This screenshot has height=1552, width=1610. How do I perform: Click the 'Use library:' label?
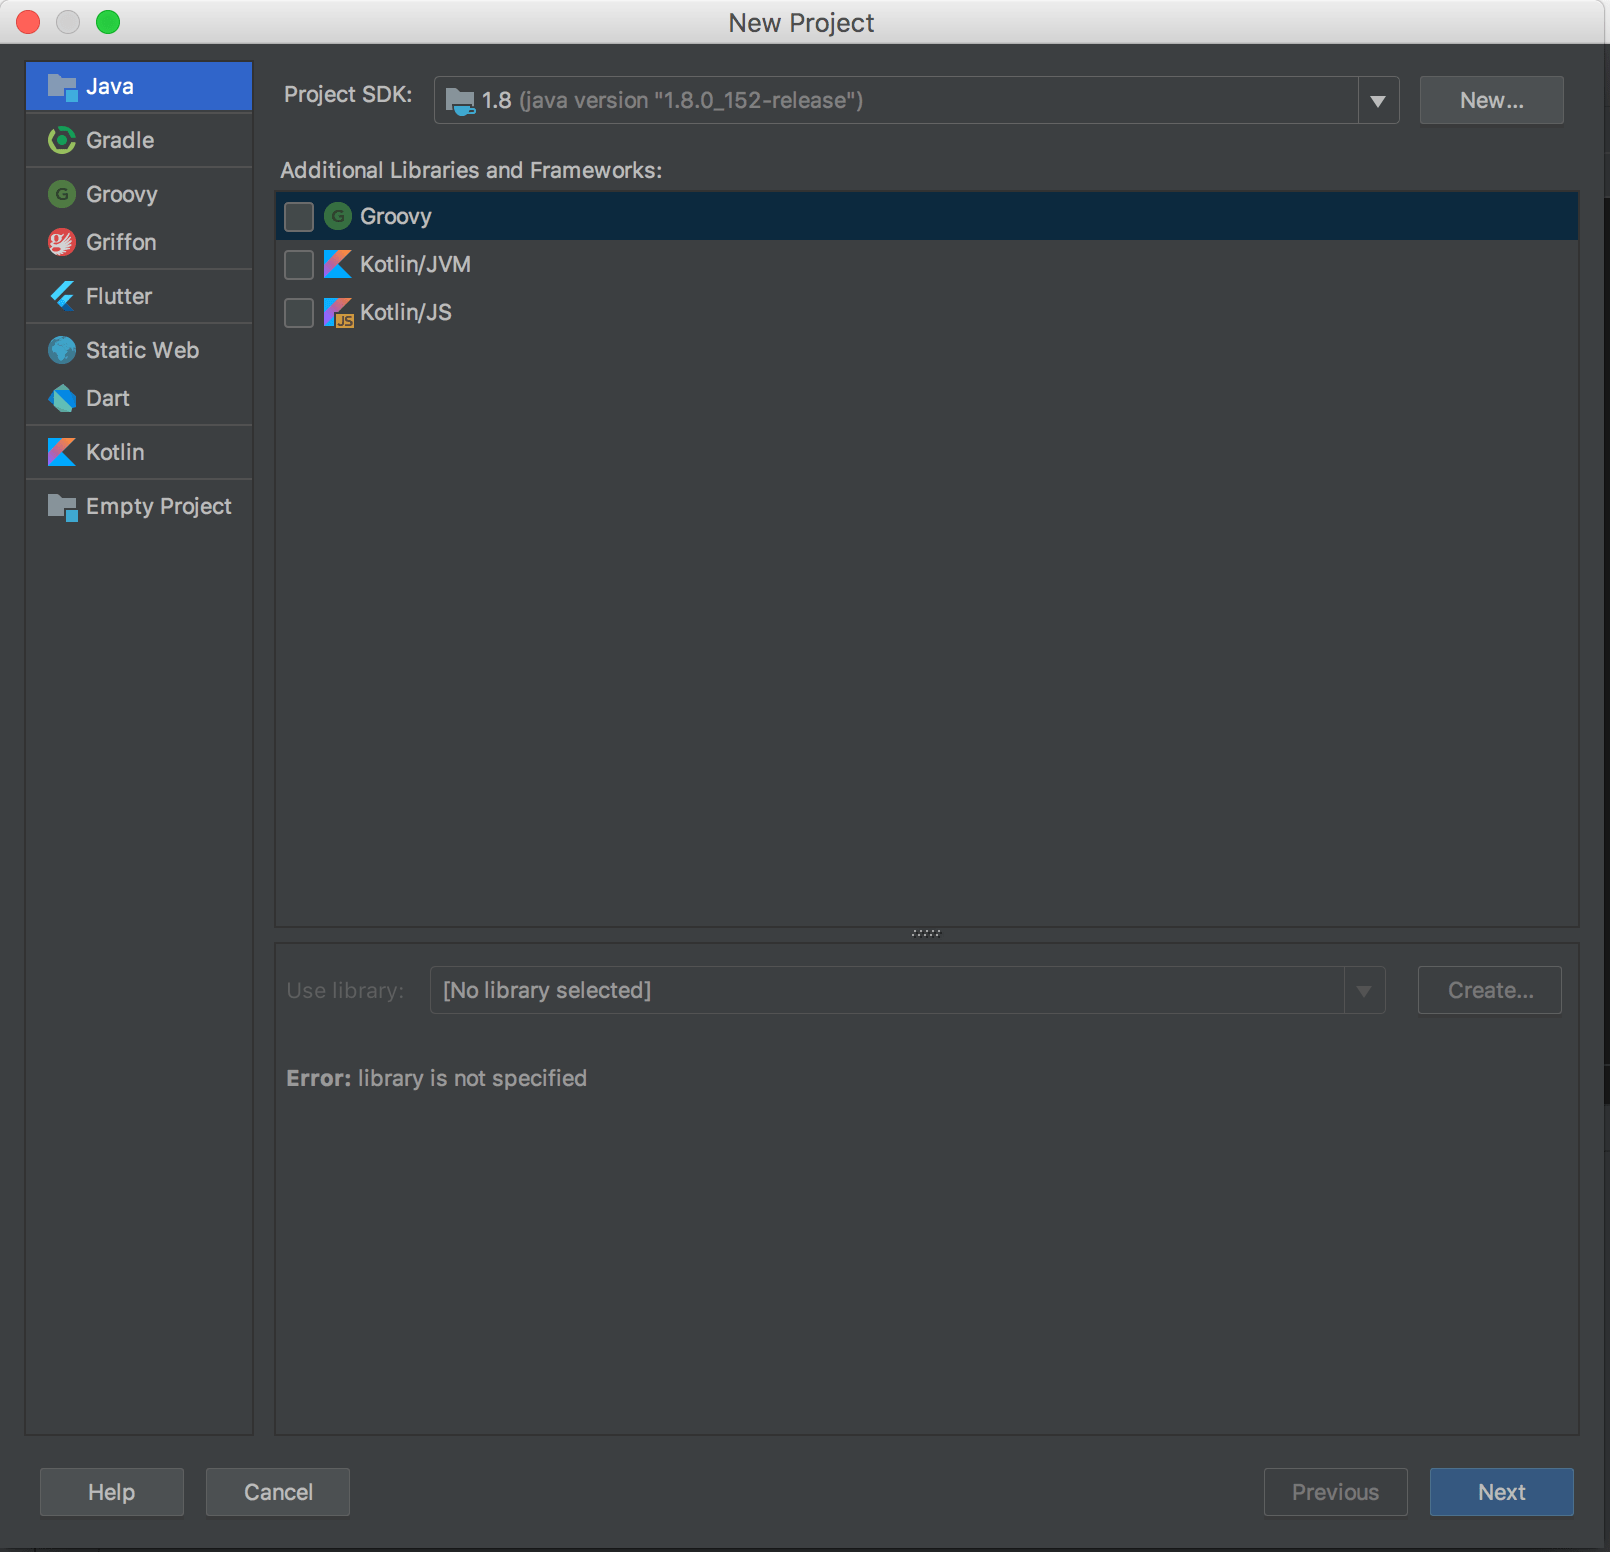[x=346, y=990]
